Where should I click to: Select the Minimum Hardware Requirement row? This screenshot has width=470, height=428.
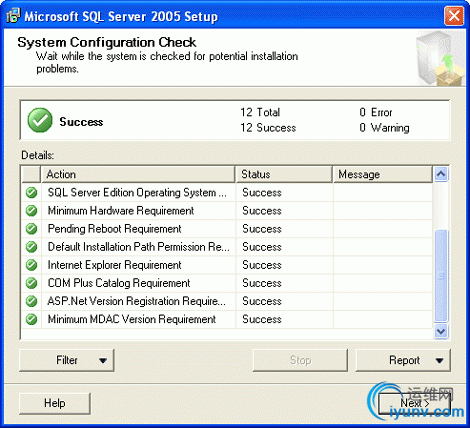pyautogui.click(x=227, y=211)
